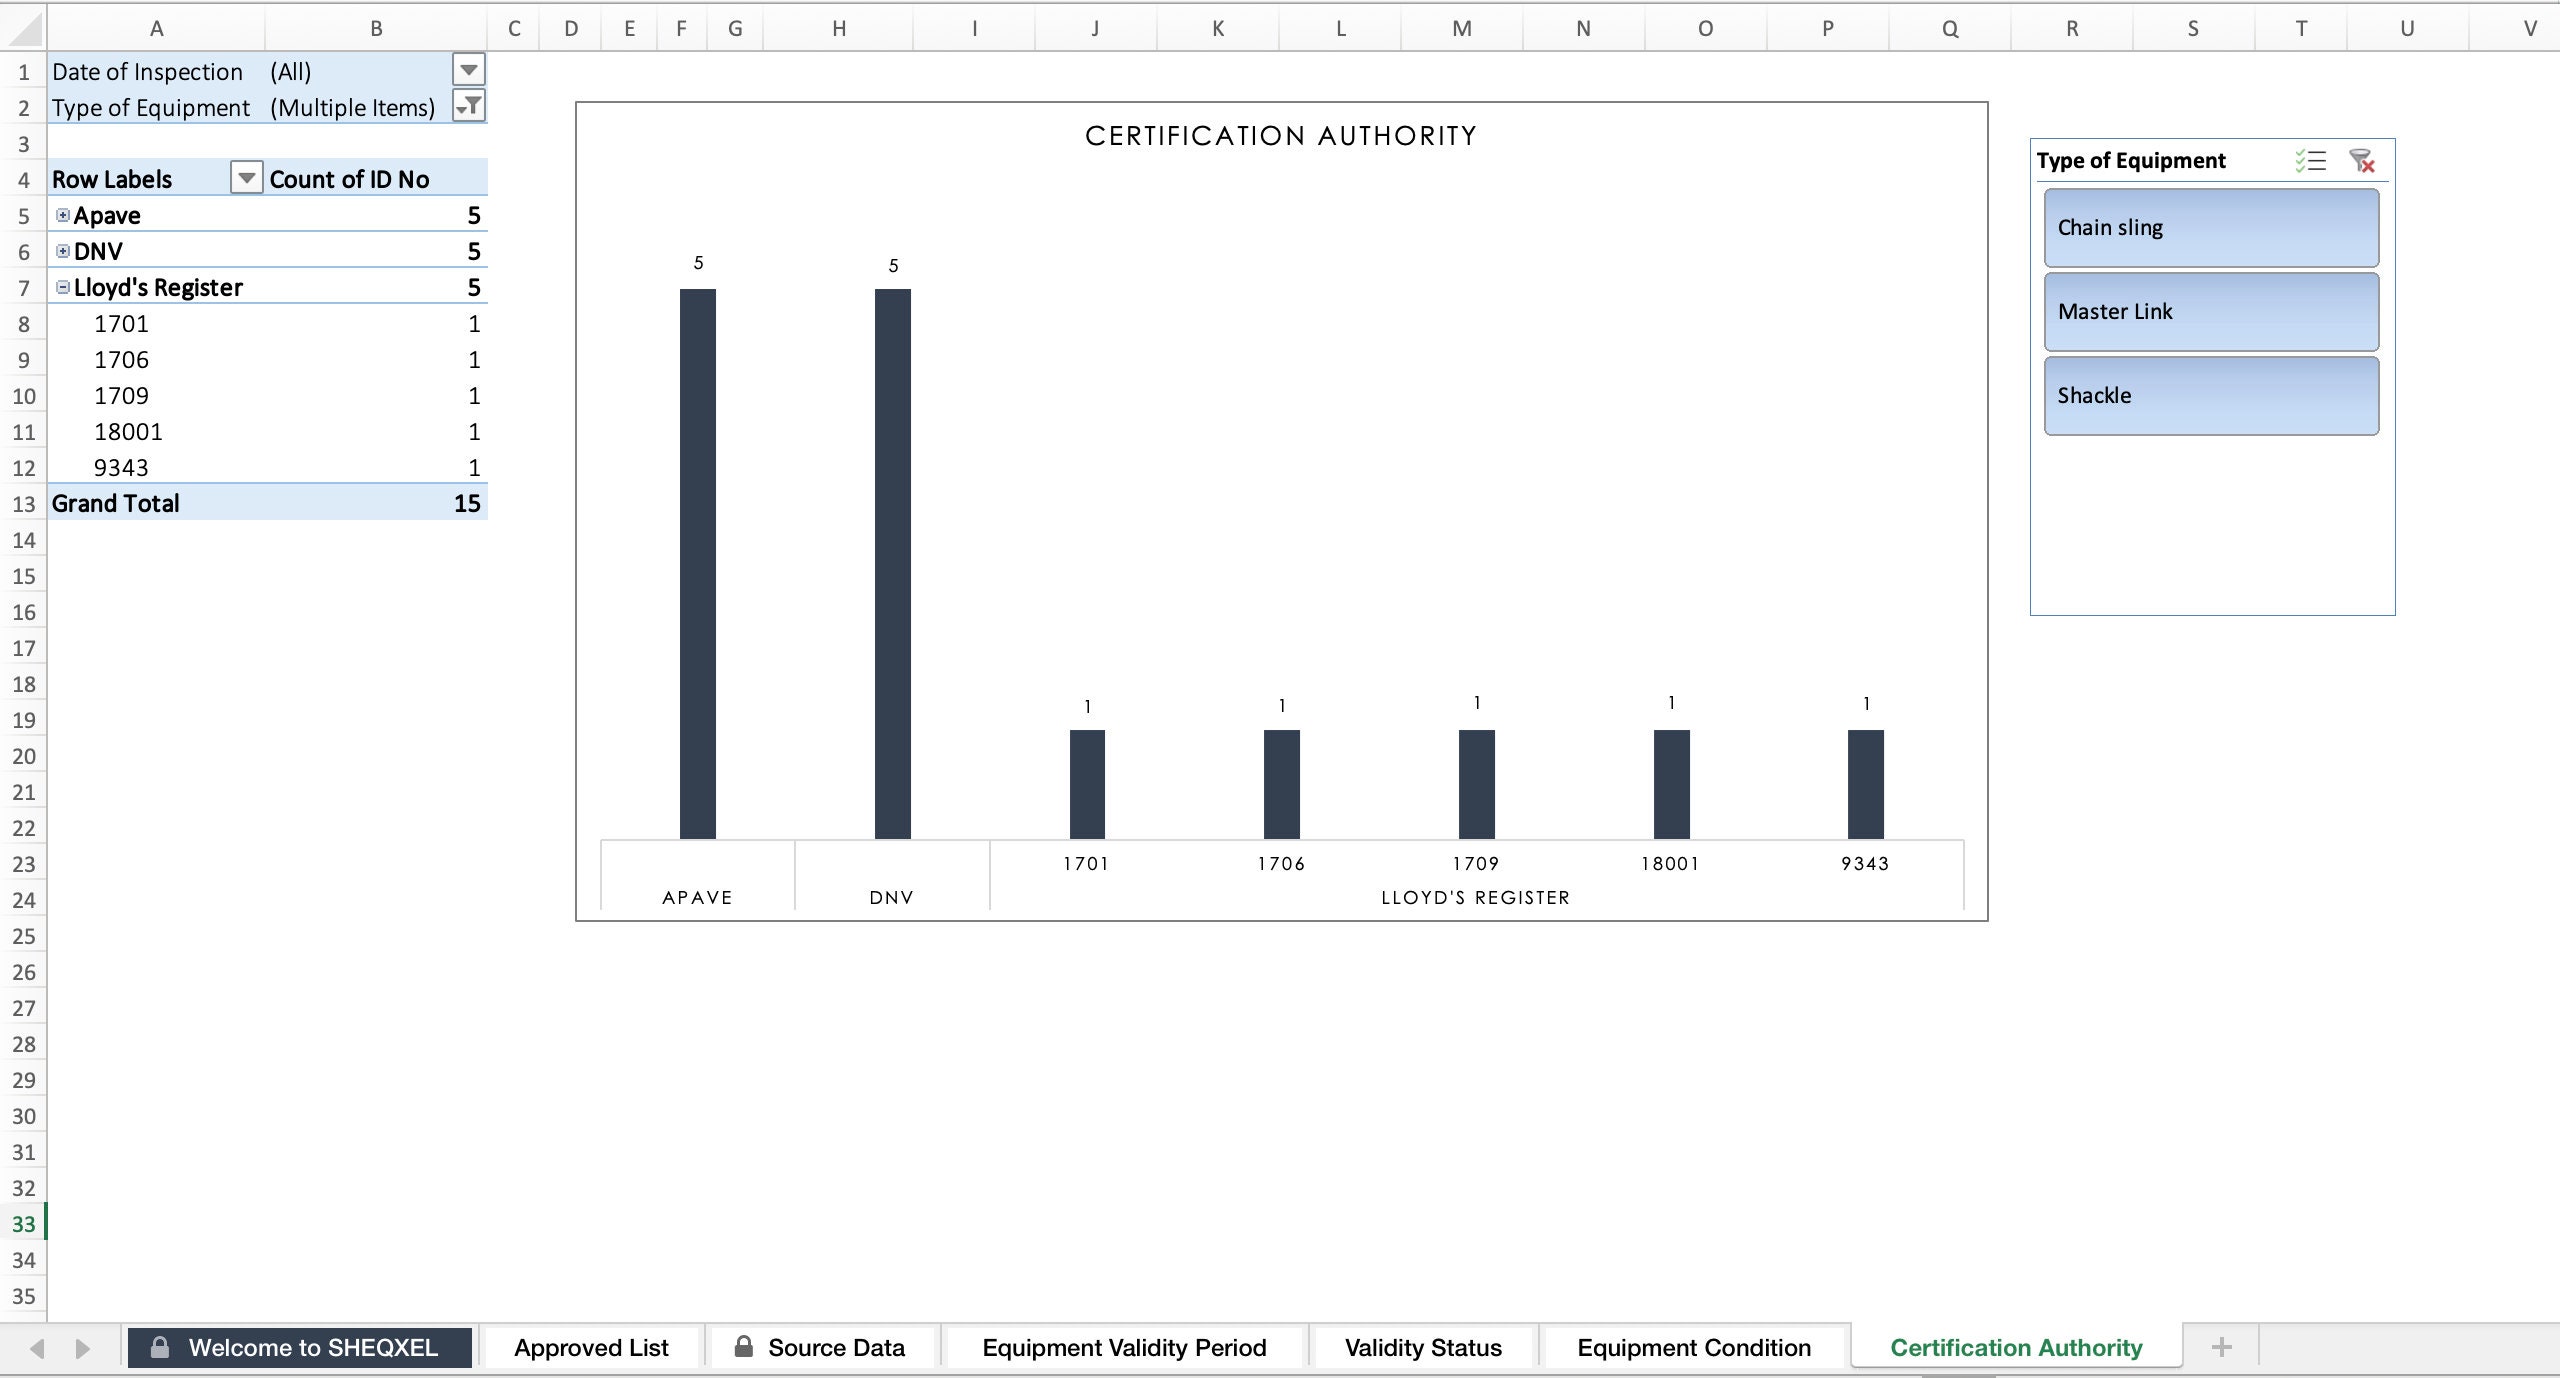Expand the Apave group

tap(61, 215)
